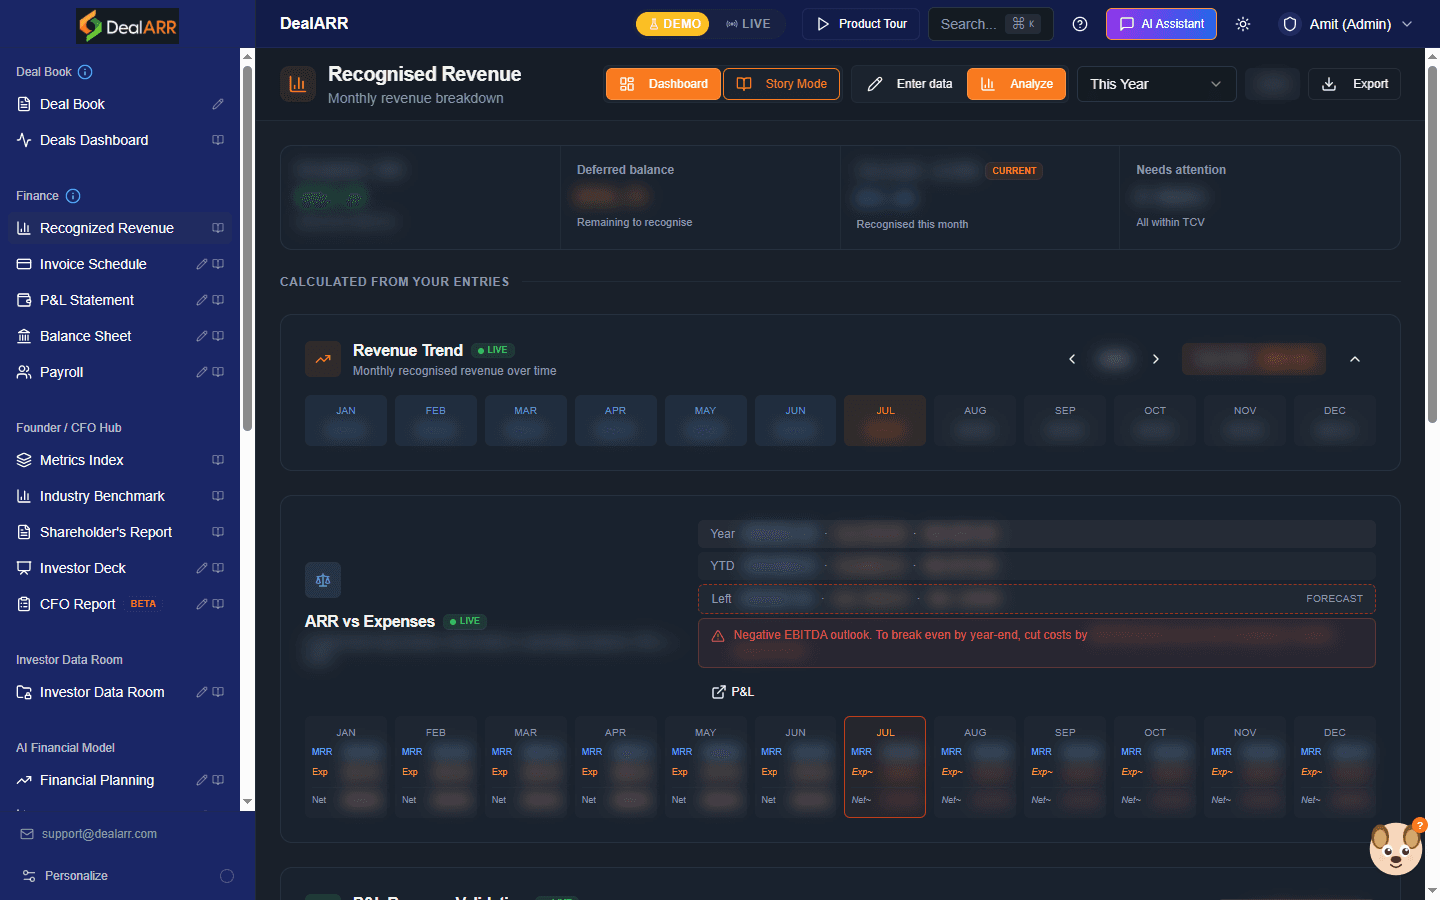The height and width of the screenshot is (900, 1440).
Task: Go to previous year in Revenue Trend
Action: (x=1072, y=359)
